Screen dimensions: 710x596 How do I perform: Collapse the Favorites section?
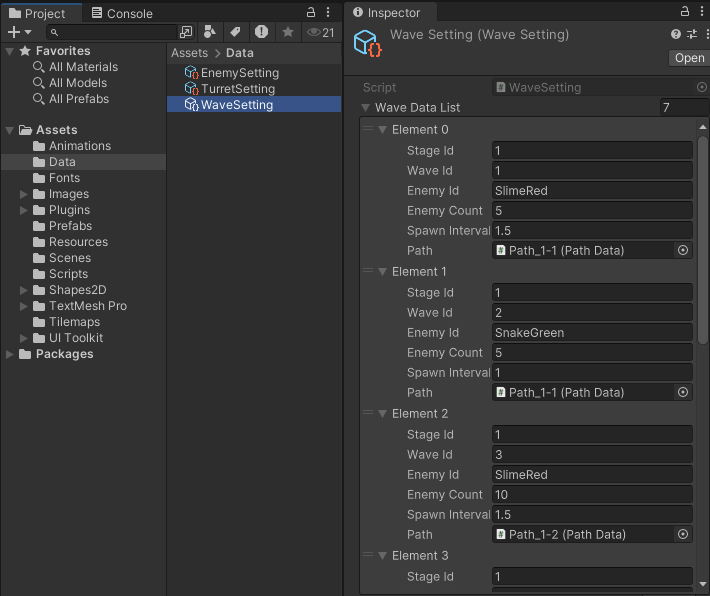click(10, 51)
